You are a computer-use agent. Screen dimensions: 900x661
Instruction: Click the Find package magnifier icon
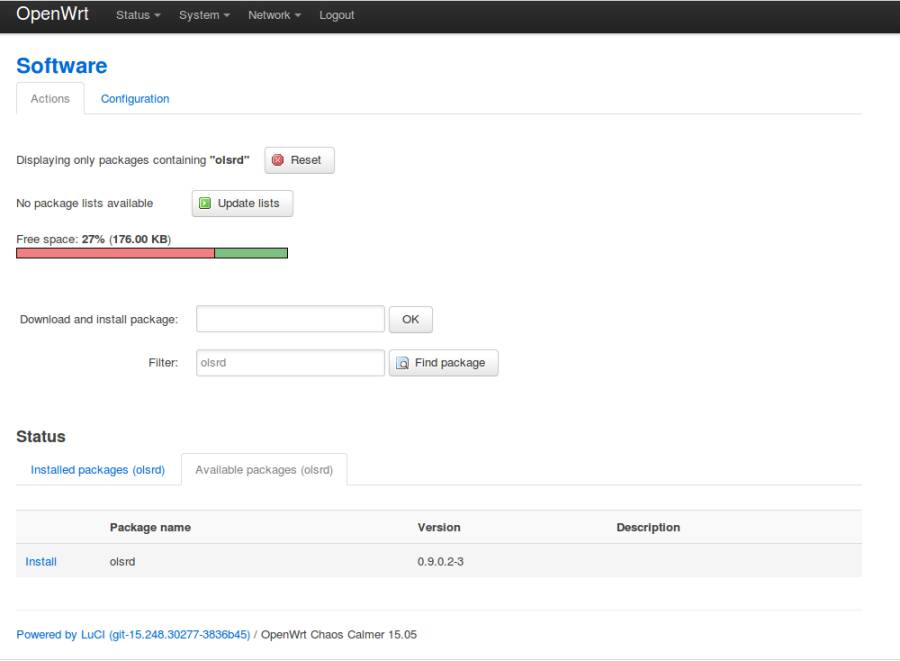click(403, 363)
